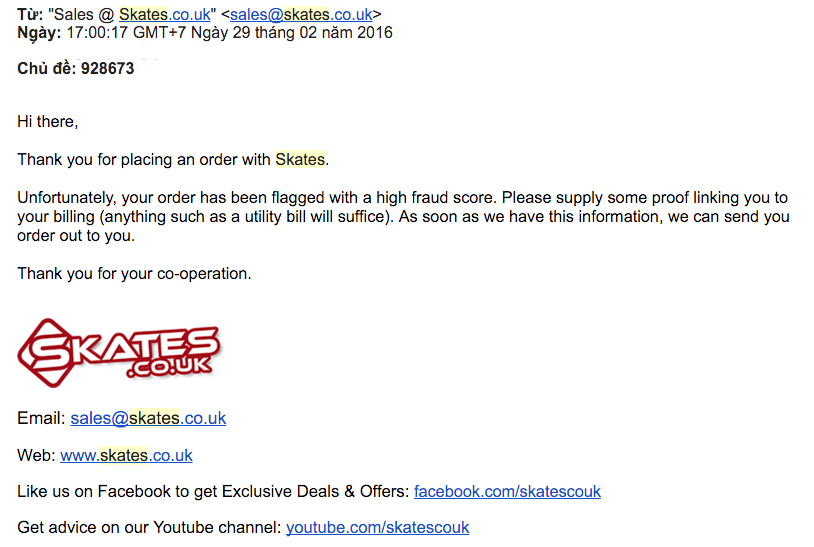The height and width of the screenshot is (547, 814).
Task: Open the sales@skates.co.uk link beside Email label
Action: (148, 418)
